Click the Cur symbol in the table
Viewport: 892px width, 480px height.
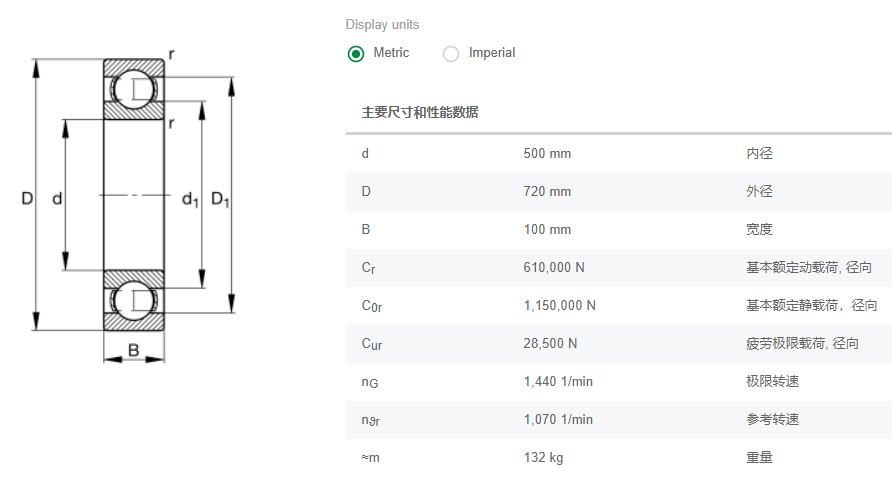[x=372, y=345]
